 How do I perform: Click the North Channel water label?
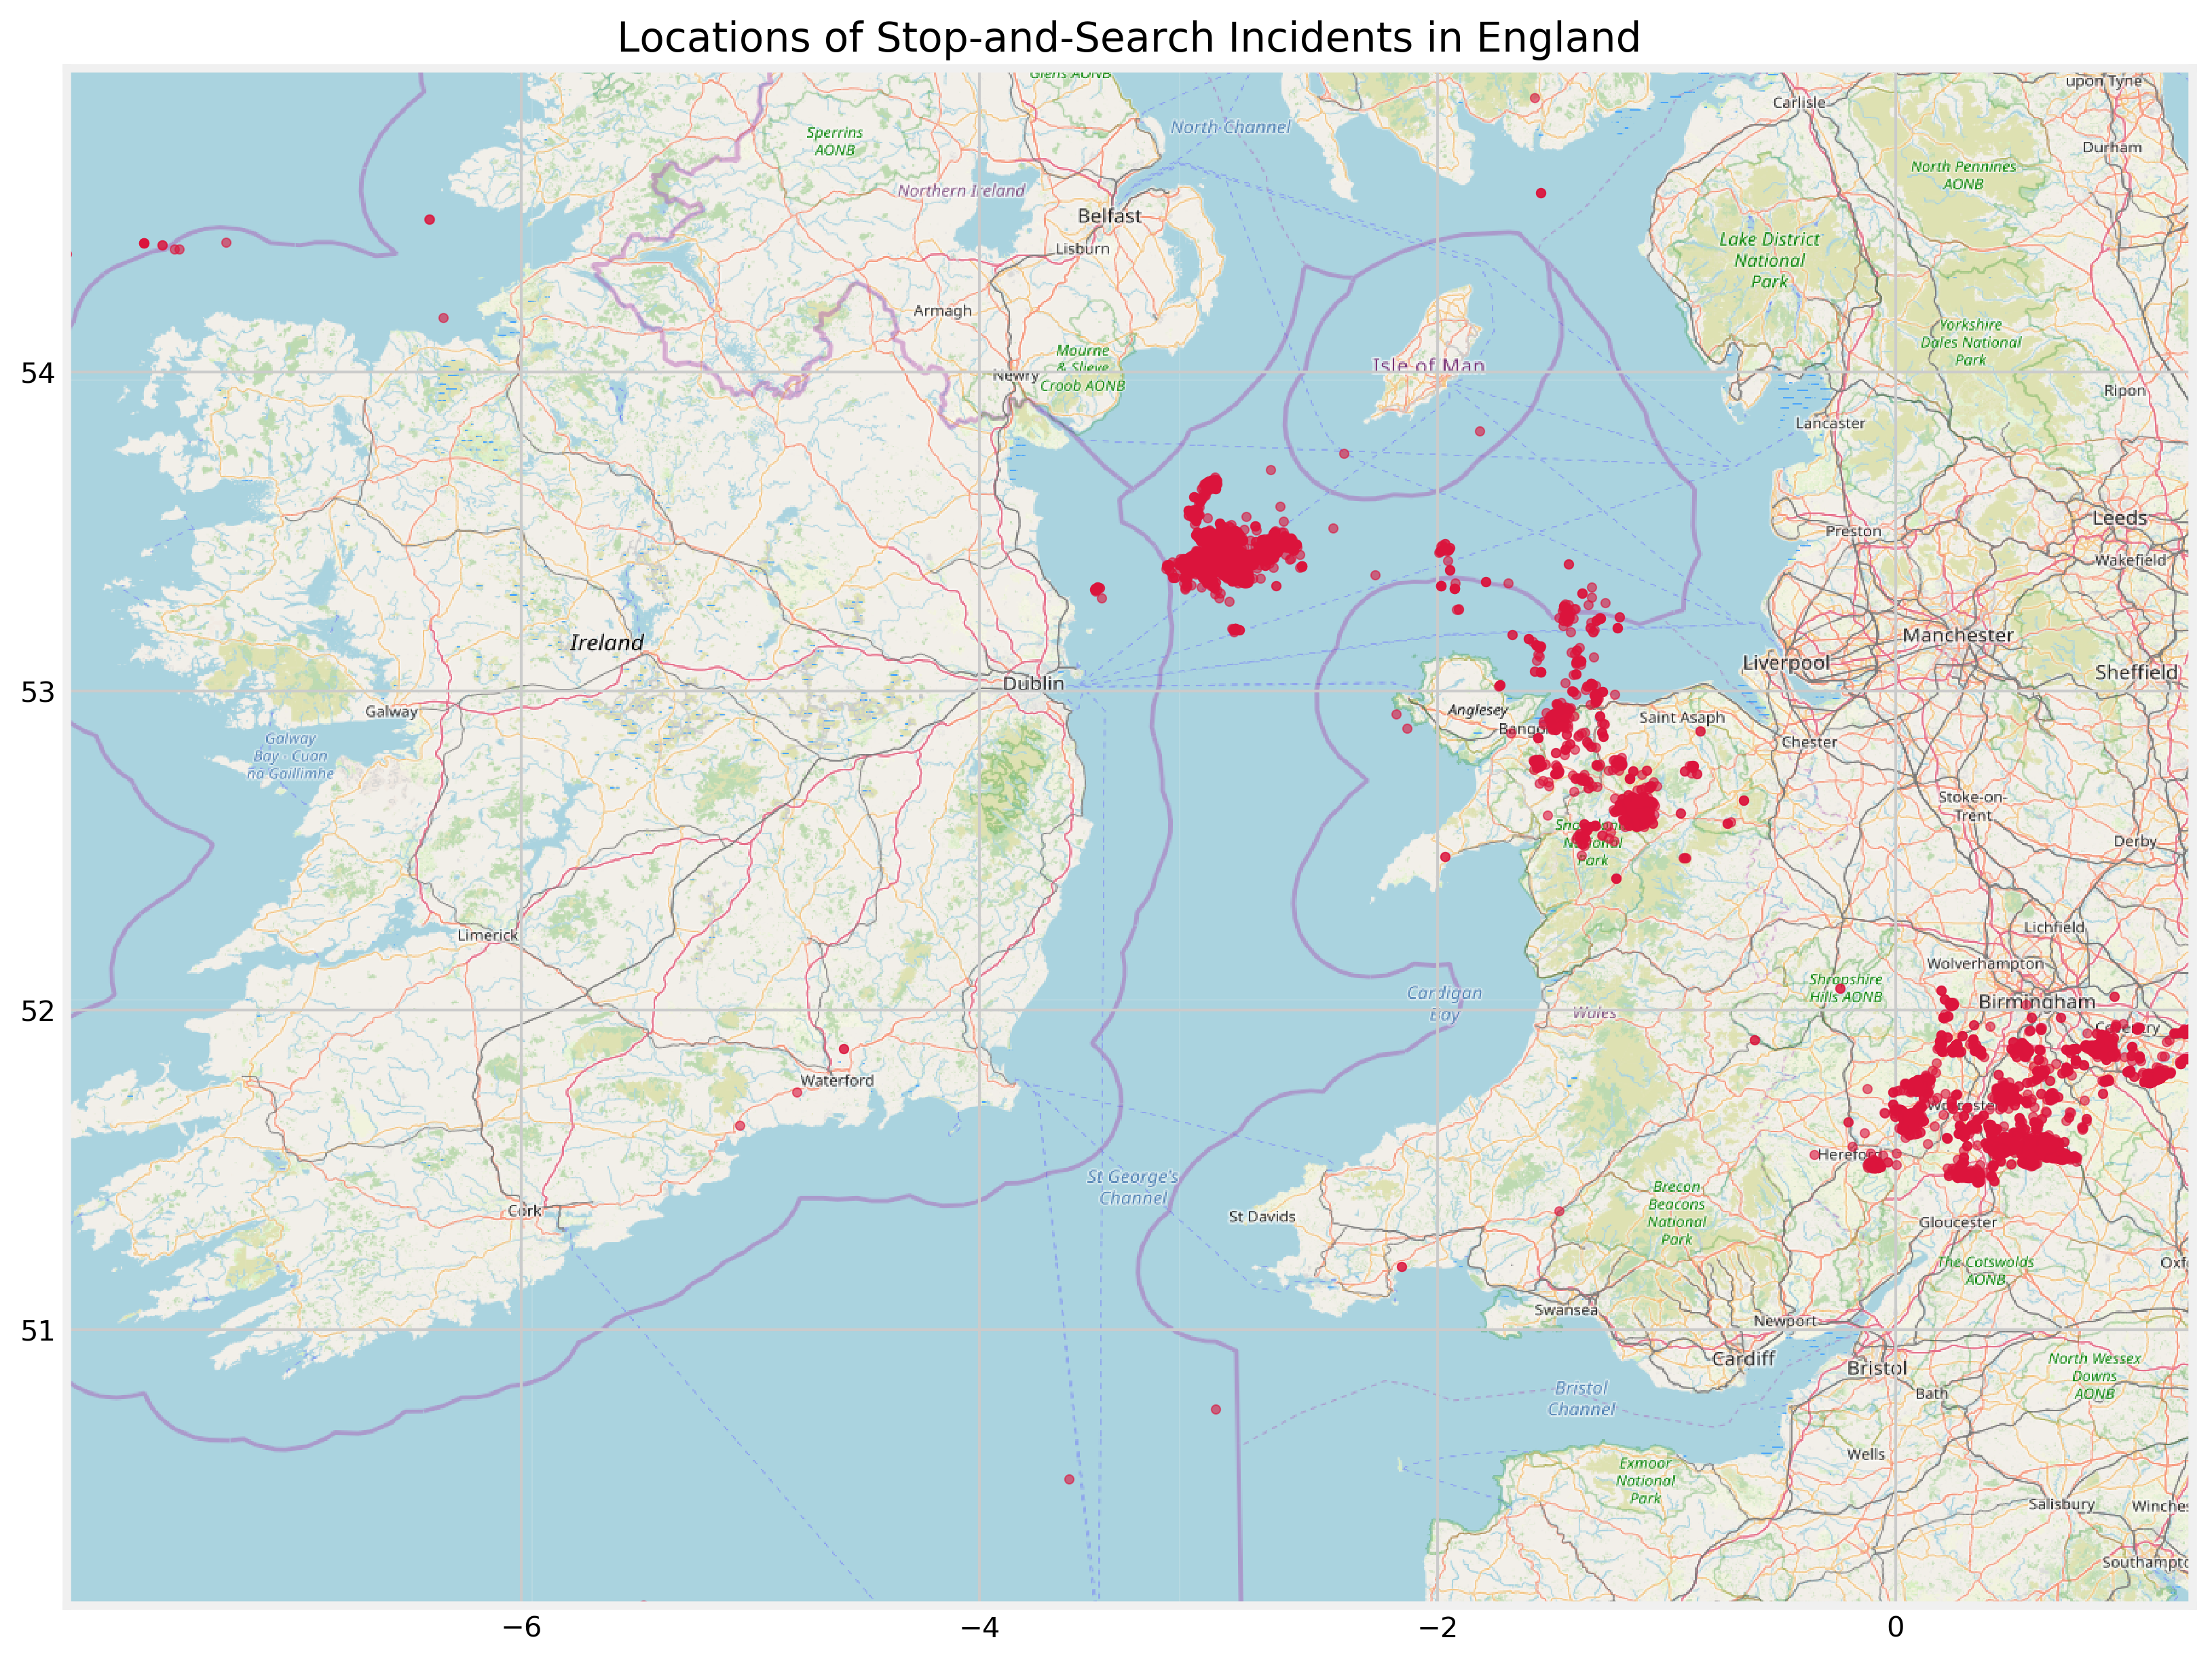click(x=1230, y=127)
